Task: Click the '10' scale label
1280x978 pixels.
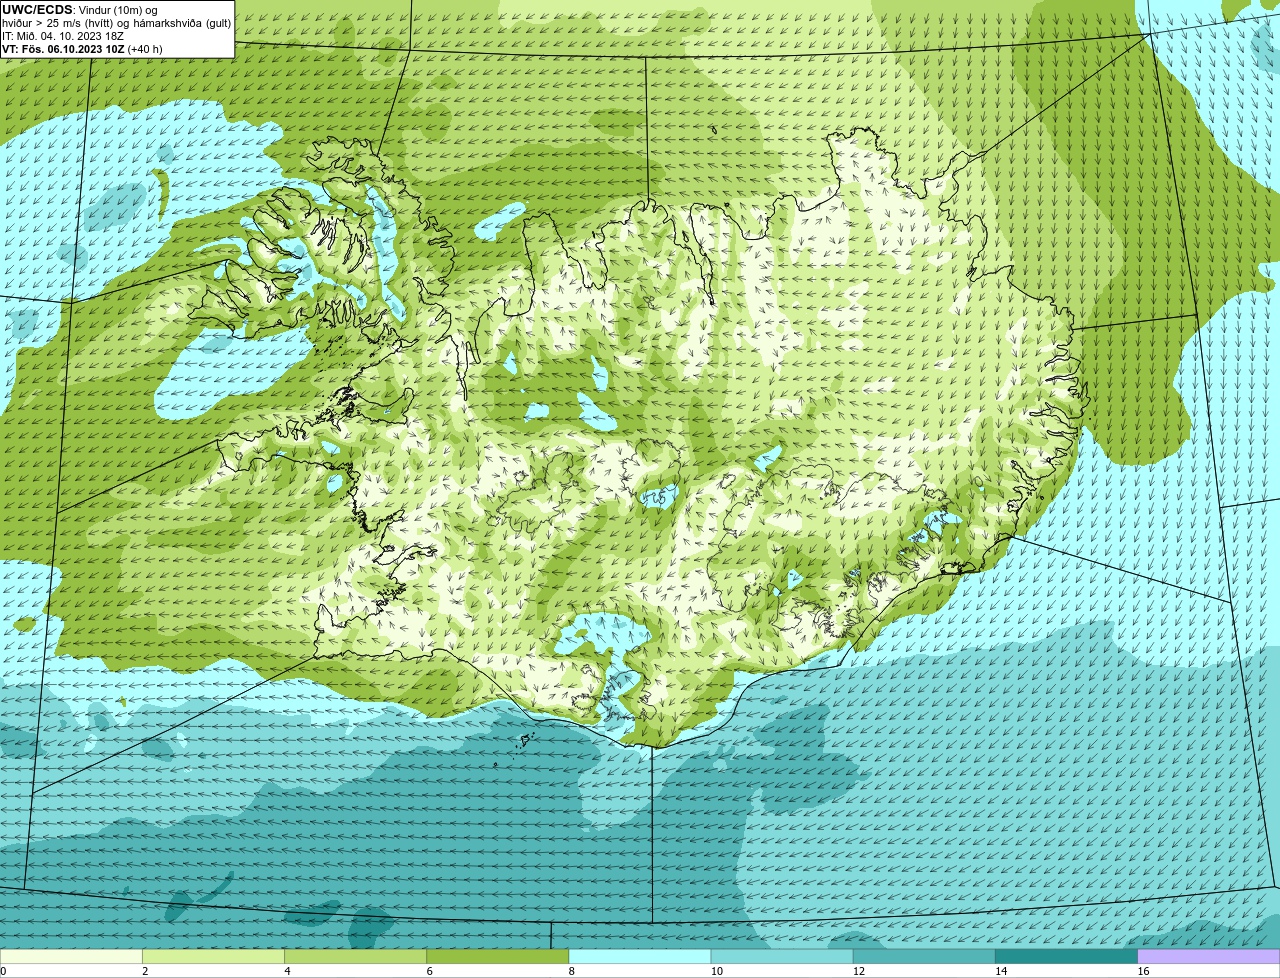Action: click(717, 971)
